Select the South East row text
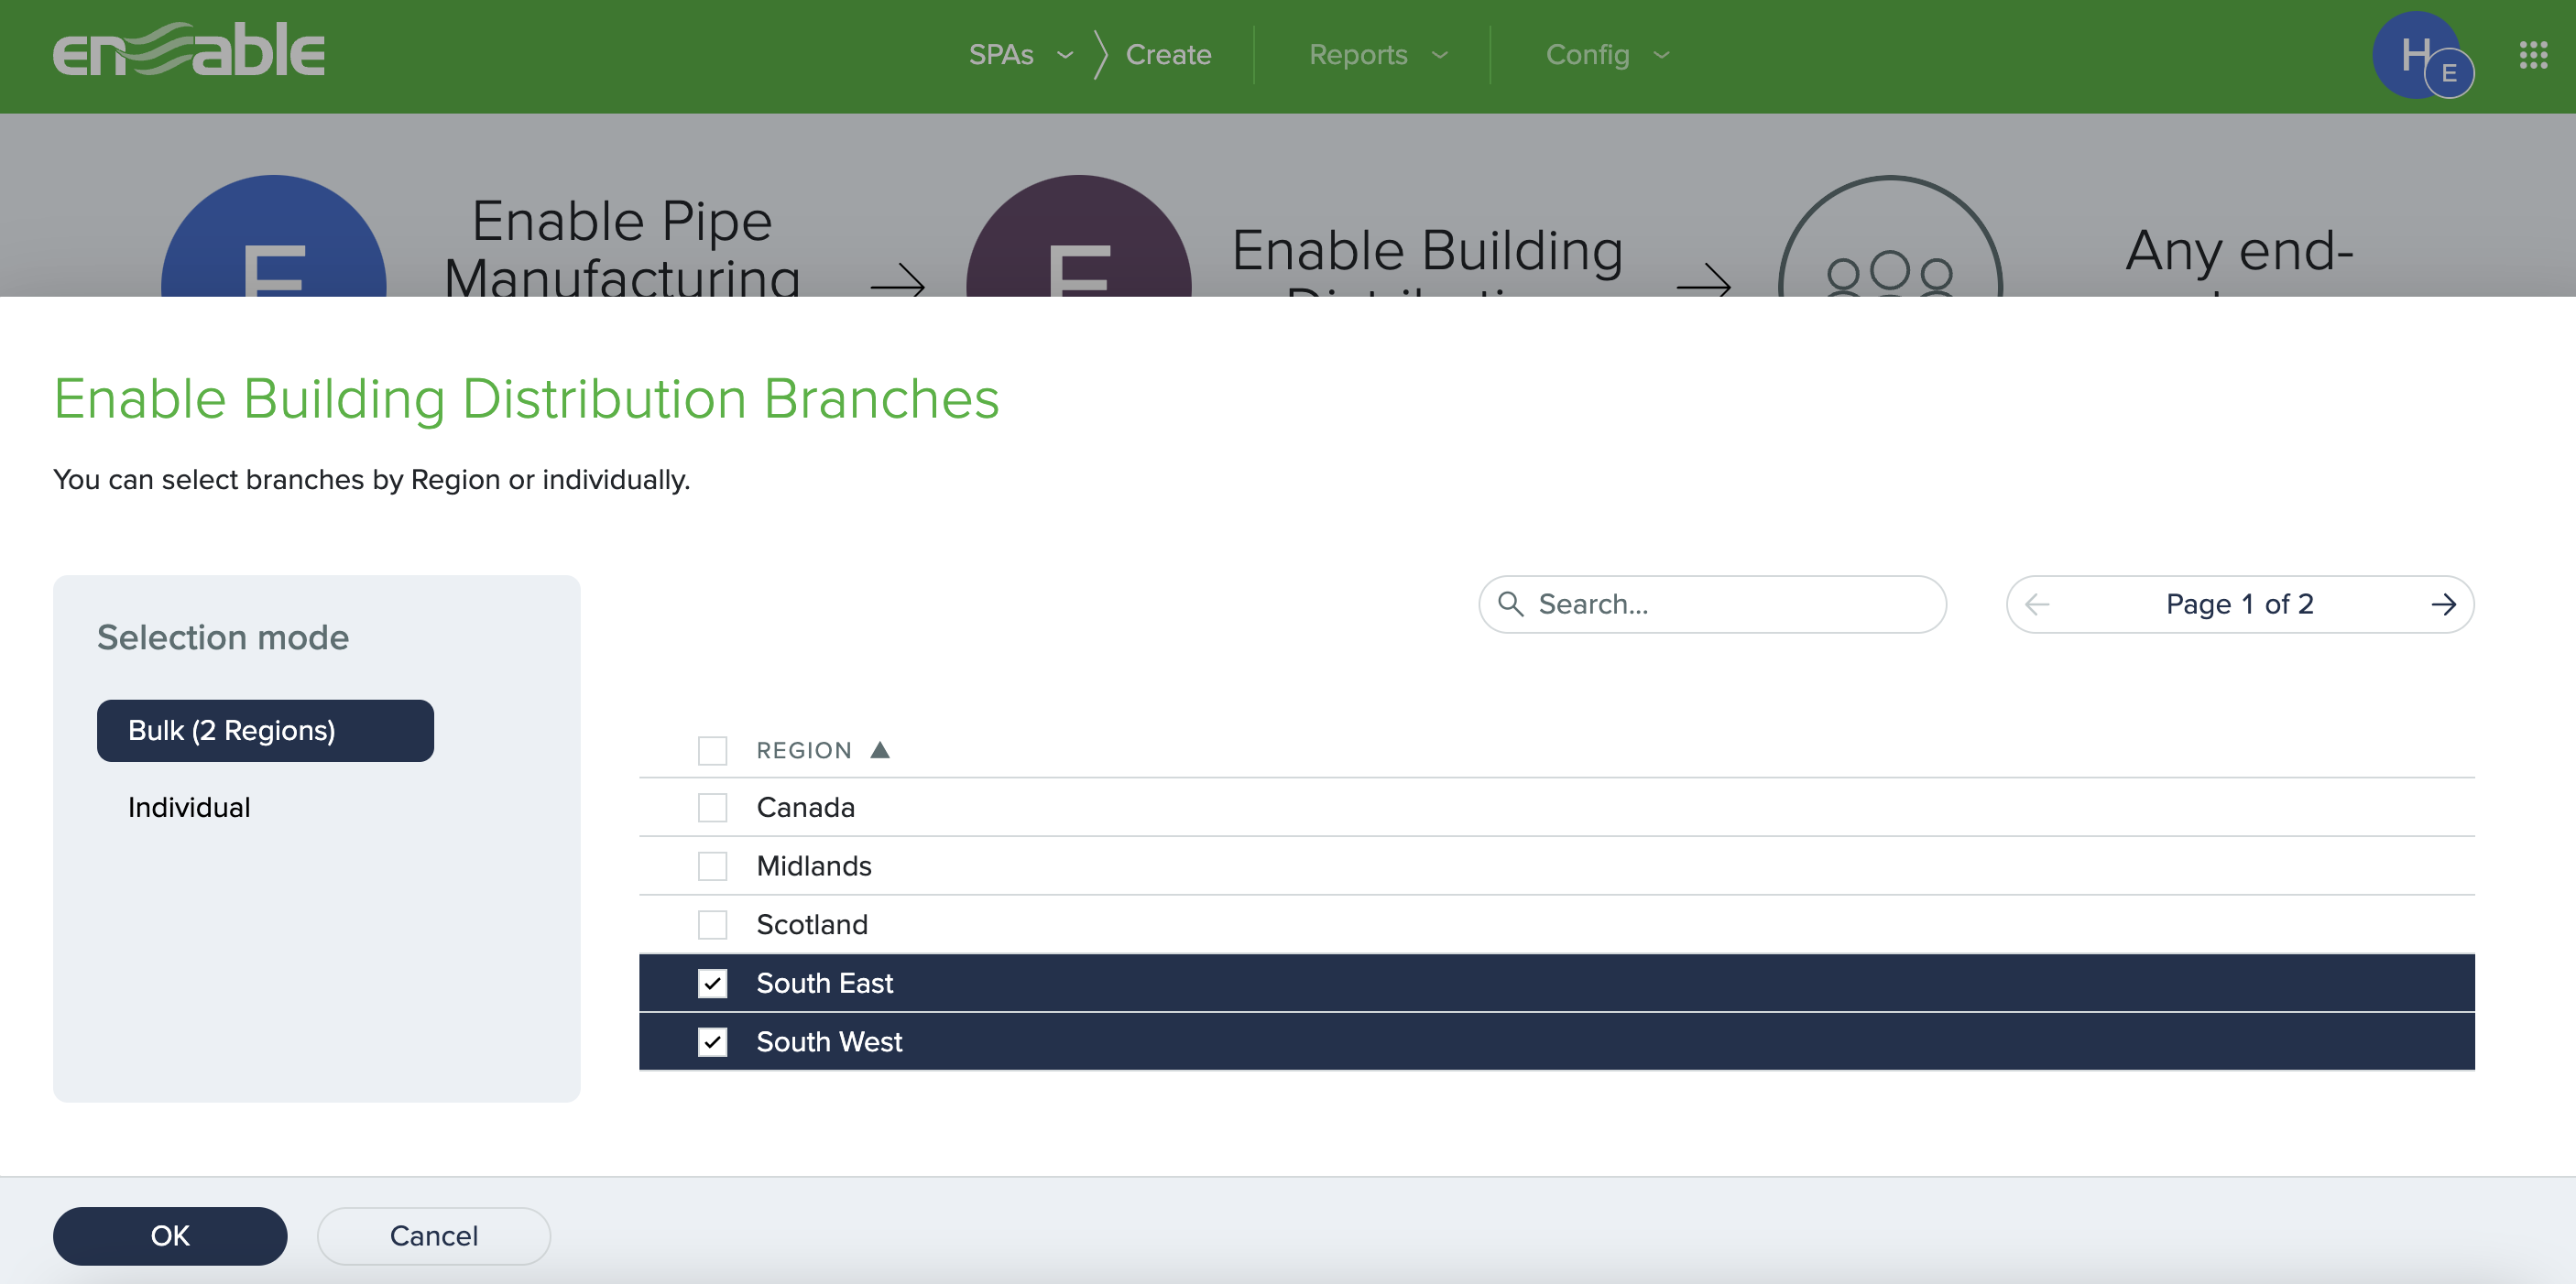The width and height of the screenshot is (2576, 1284). coord(825,983)
